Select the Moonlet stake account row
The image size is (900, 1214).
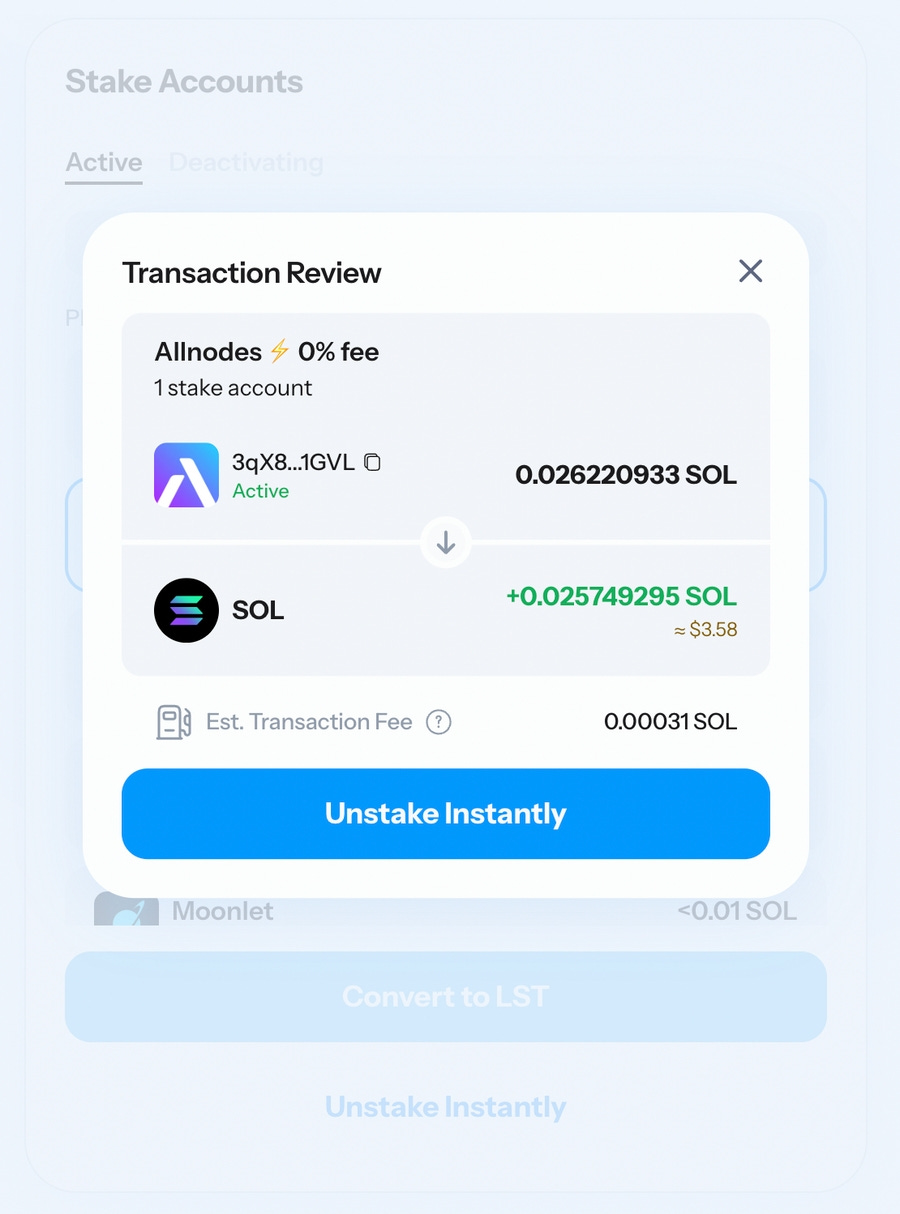click(446, 911)
